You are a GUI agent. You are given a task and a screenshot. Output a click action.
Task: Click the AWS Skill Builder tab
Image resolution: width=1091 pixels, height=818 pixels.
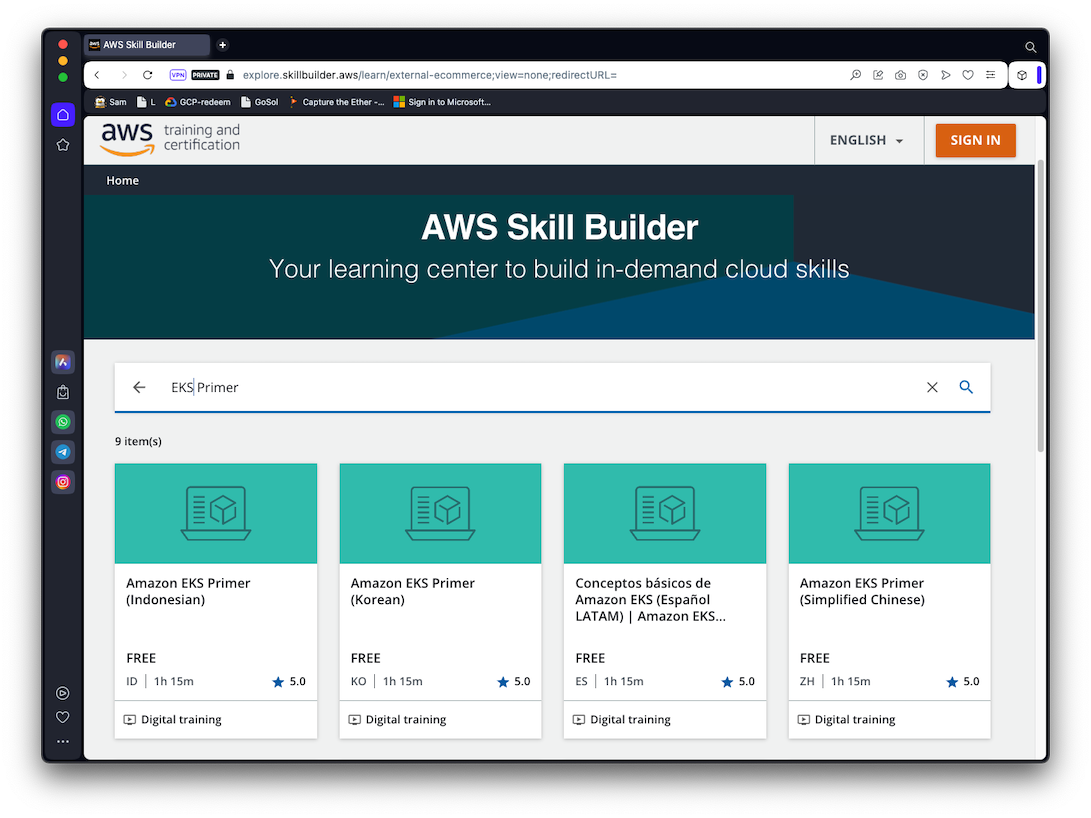tap(147, 45)
